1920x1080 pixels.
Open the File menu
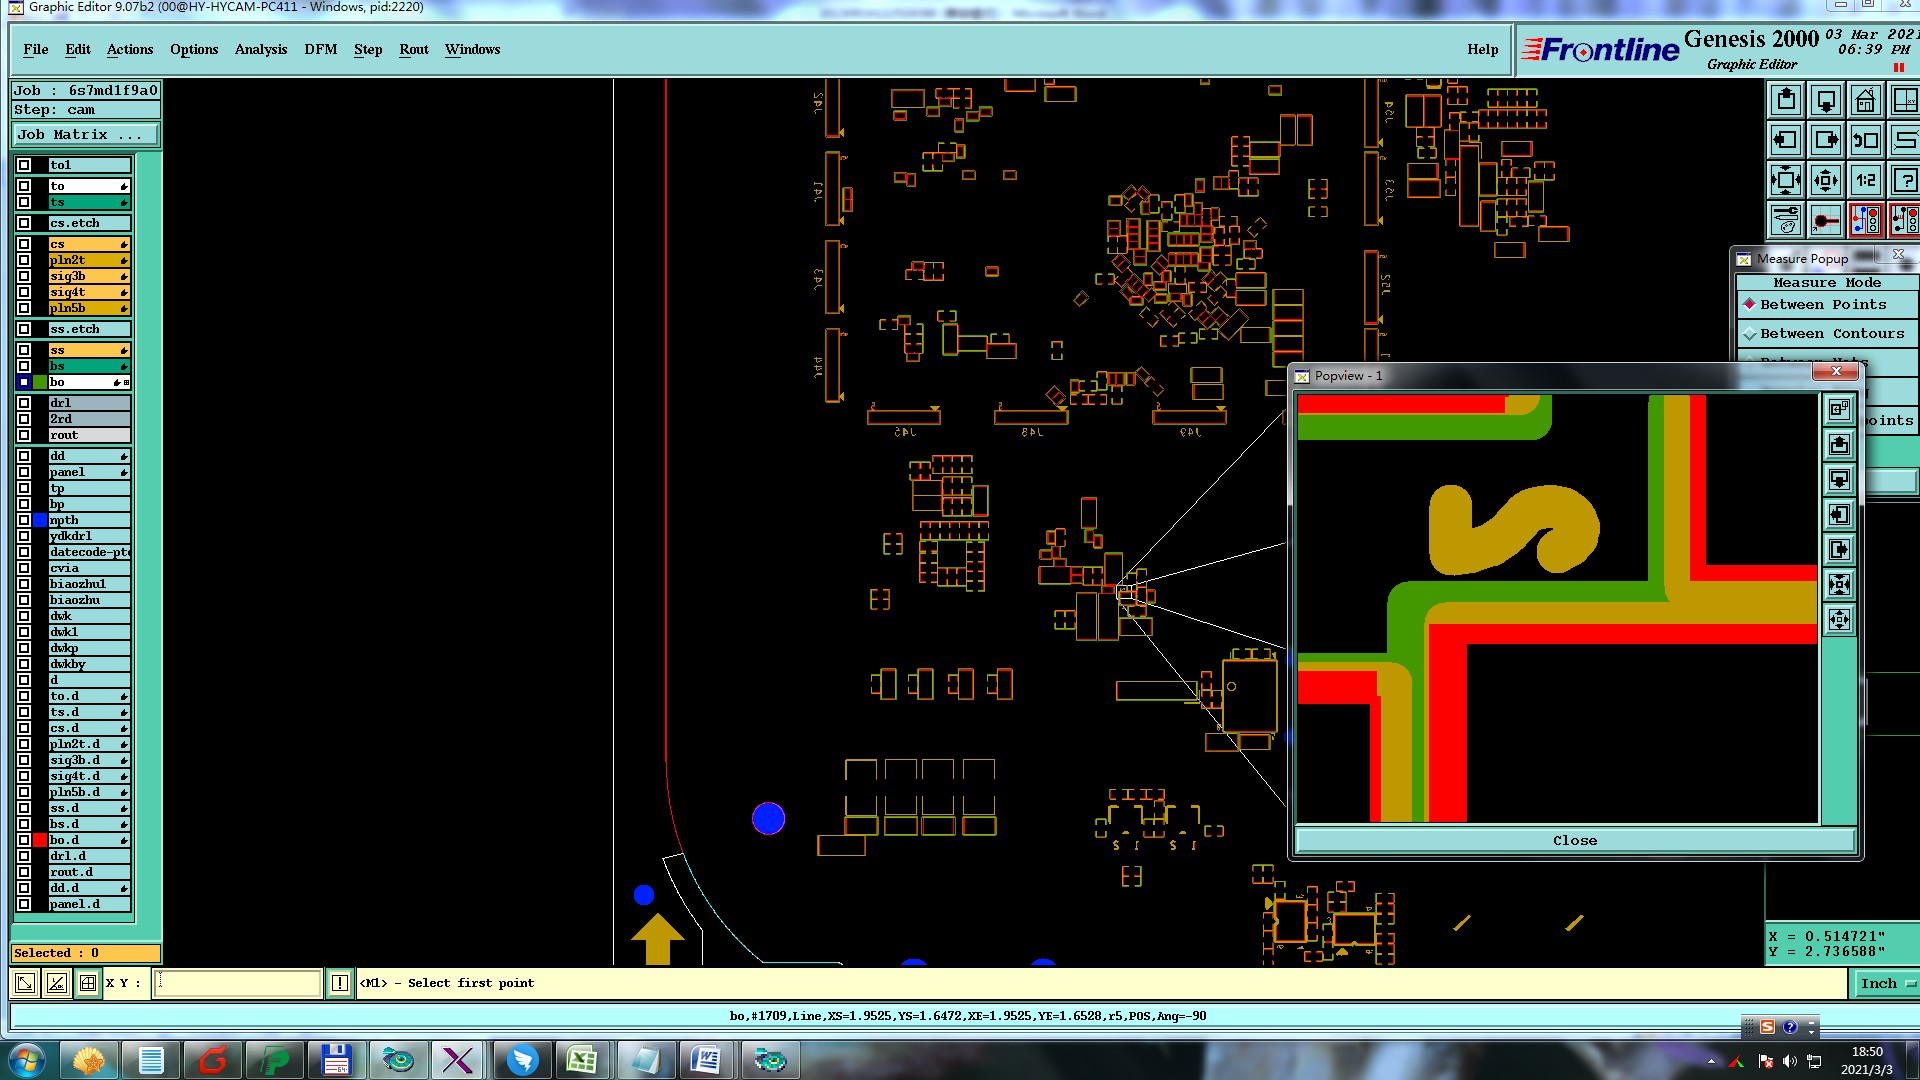(36, 49)
